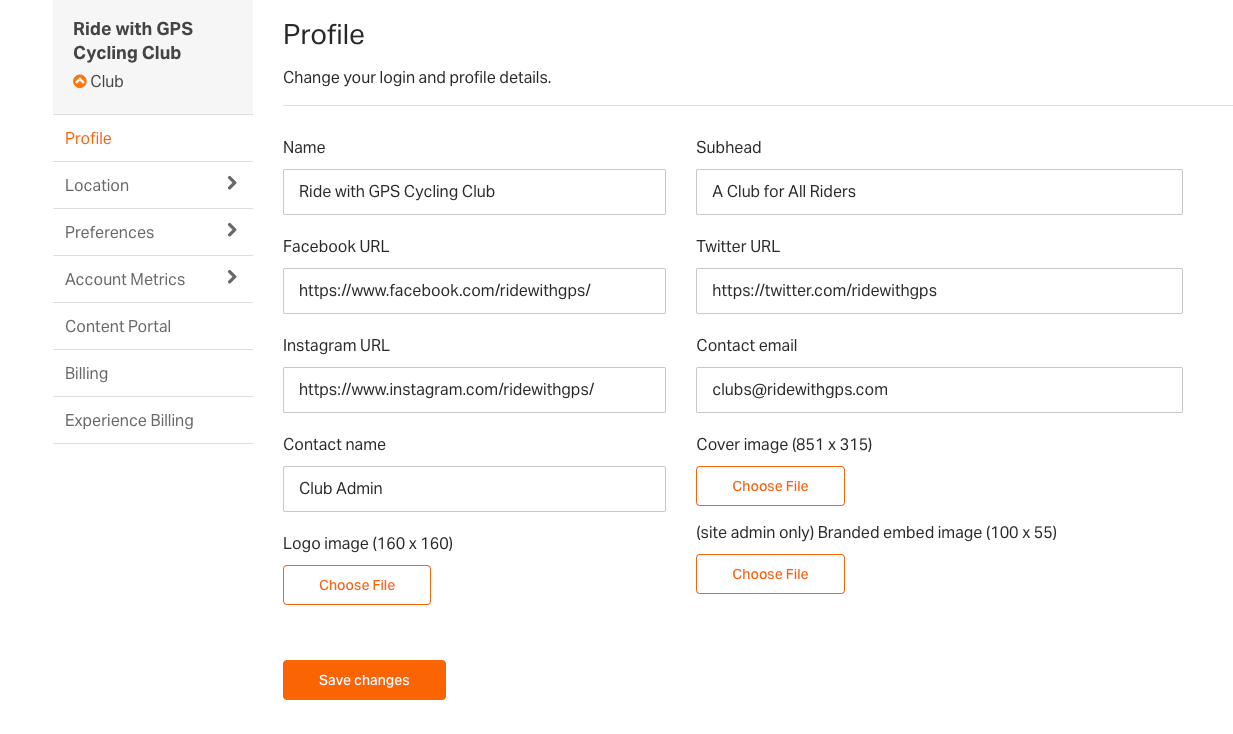This screenshot has width=1233, height=734.
Task: Open the Preferences sidebar section
Action: click(x=153, y=232)
